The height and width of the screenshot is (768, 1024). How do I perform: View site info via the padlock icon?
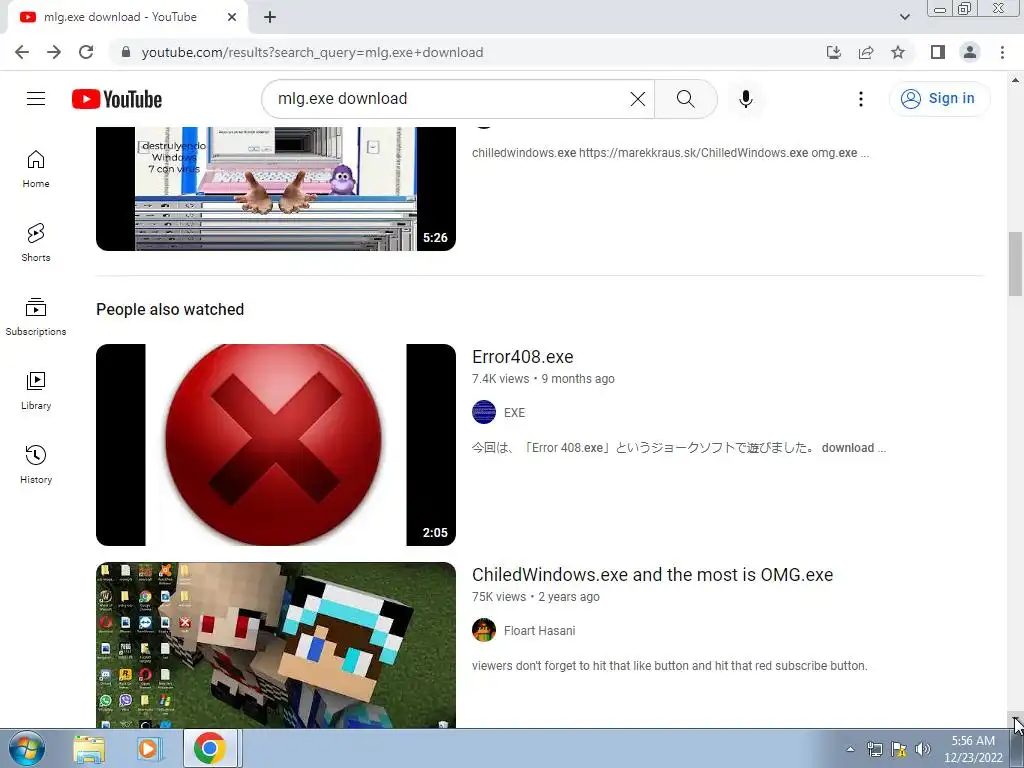pyautogui.click(x=126, y=52)
